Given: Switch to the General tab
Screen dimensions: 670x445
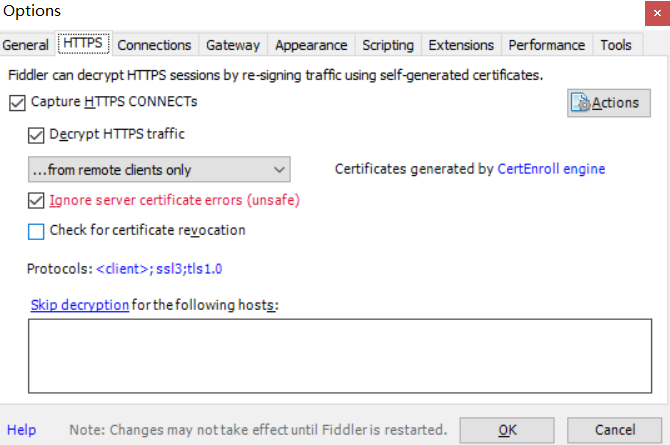Looking at the screenshot, I should pyautogui.click(x=26, y=45).
